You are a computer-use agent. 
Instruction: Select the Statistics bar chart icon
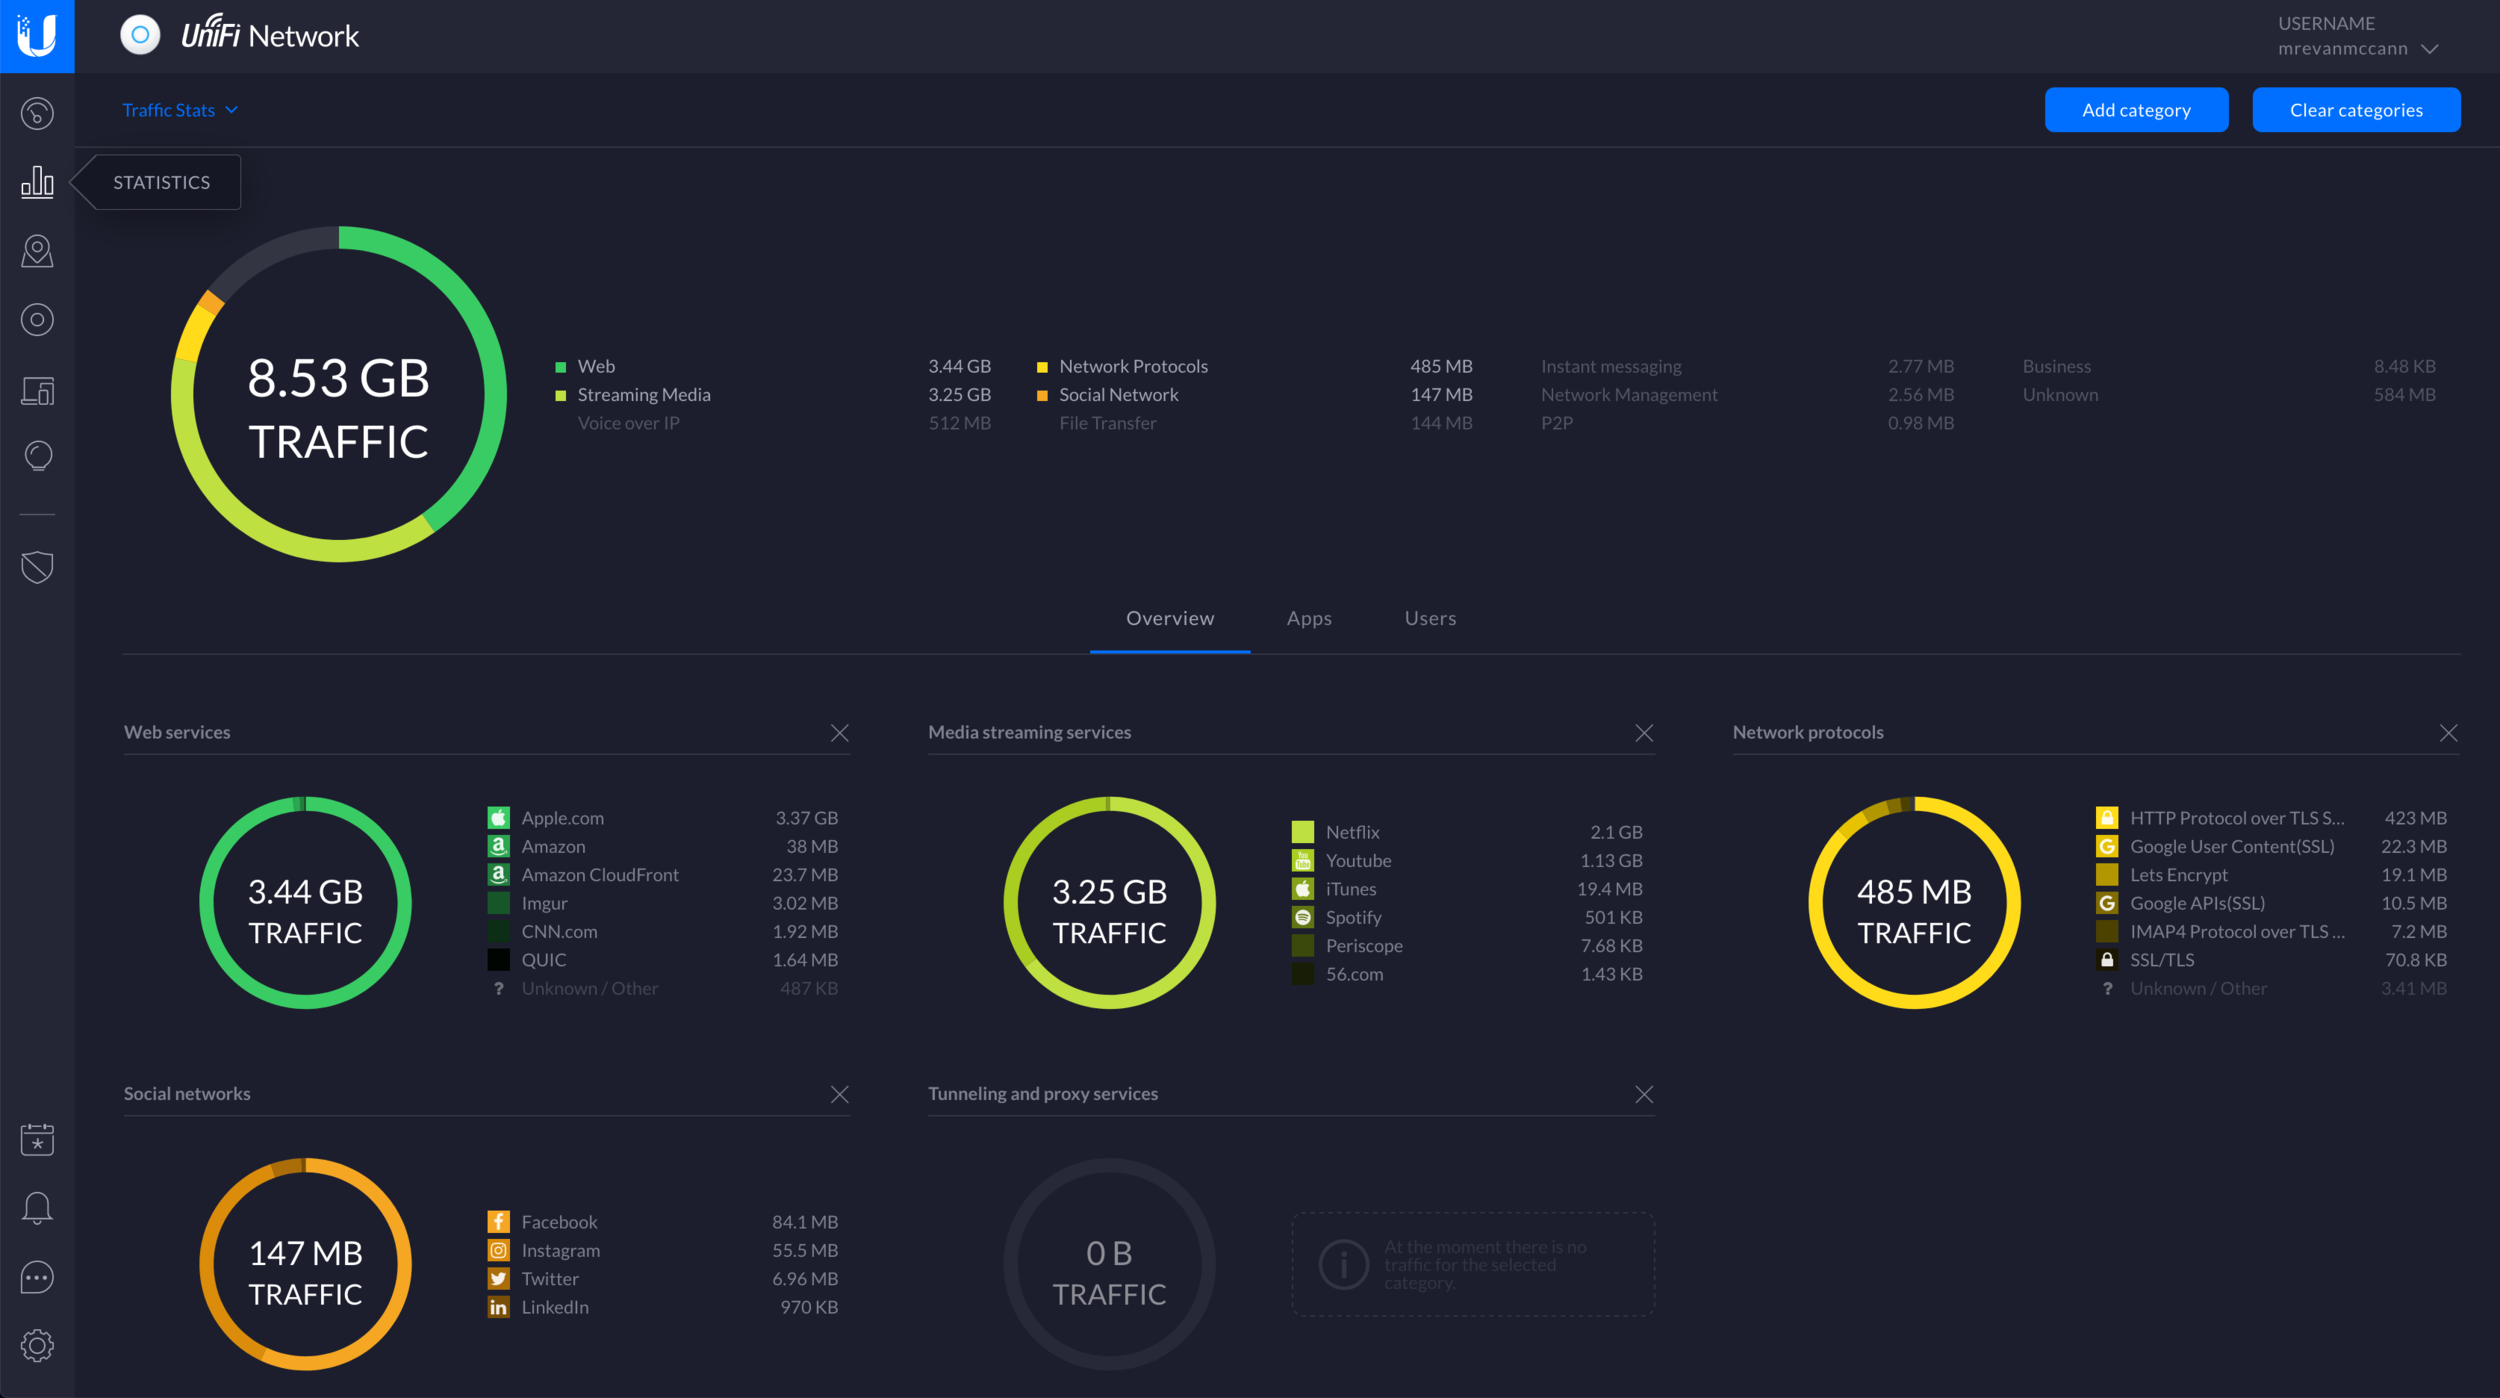point(37,182)
